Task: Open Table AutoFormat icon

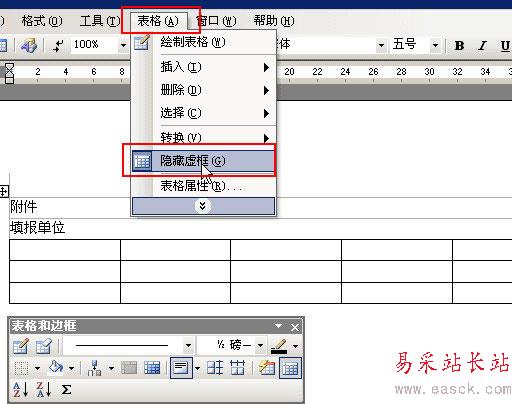Action: coord(267,368)
